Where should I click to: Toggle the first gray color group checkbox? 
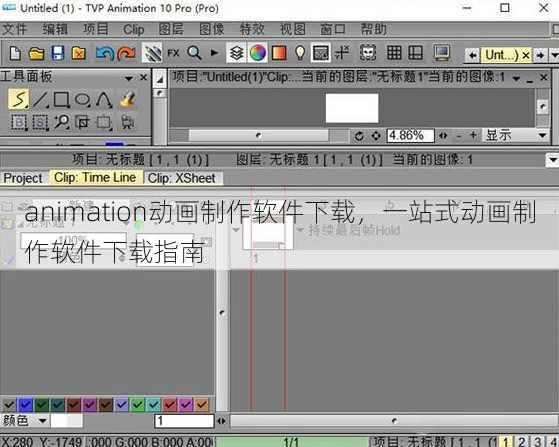click(x=9, y=405)
